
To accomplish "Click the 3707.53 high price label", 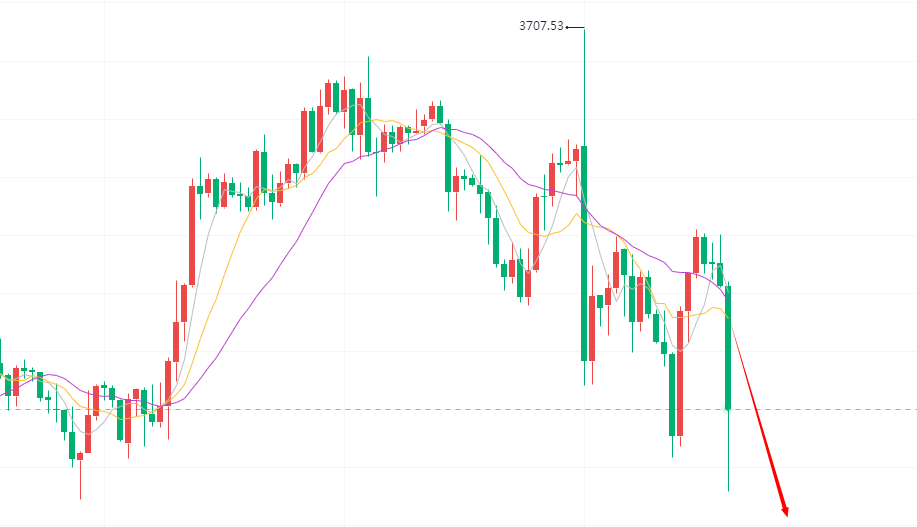I will [541, 27].
